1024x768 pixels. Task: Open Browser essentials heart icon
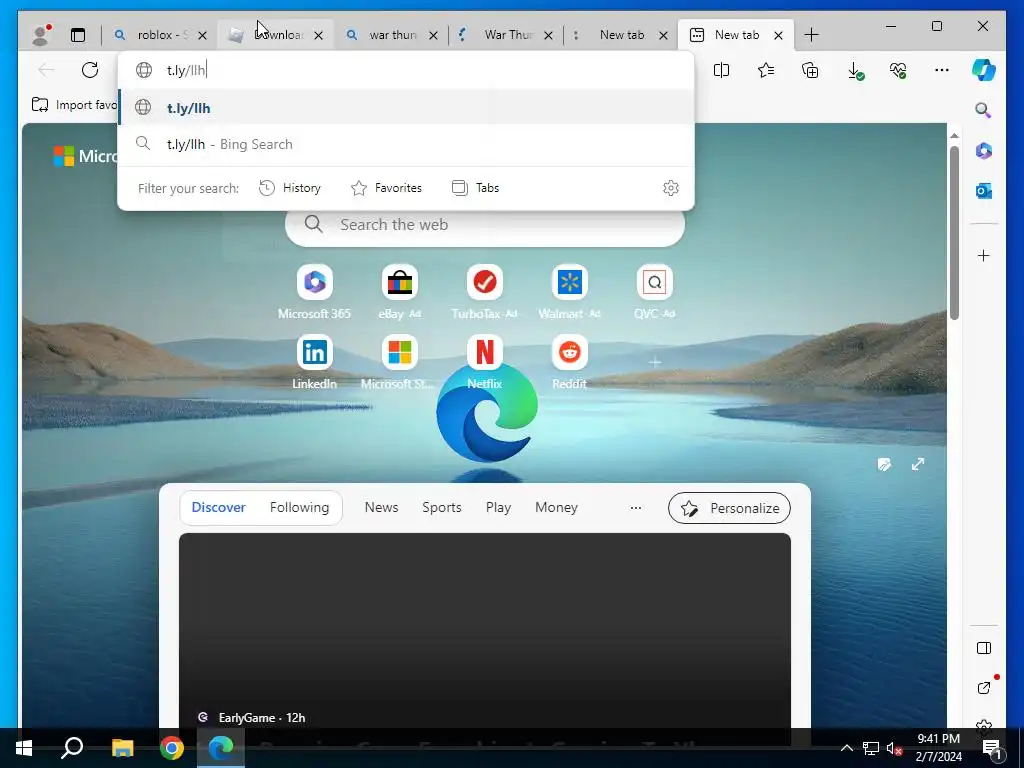(x=899, y=70)
